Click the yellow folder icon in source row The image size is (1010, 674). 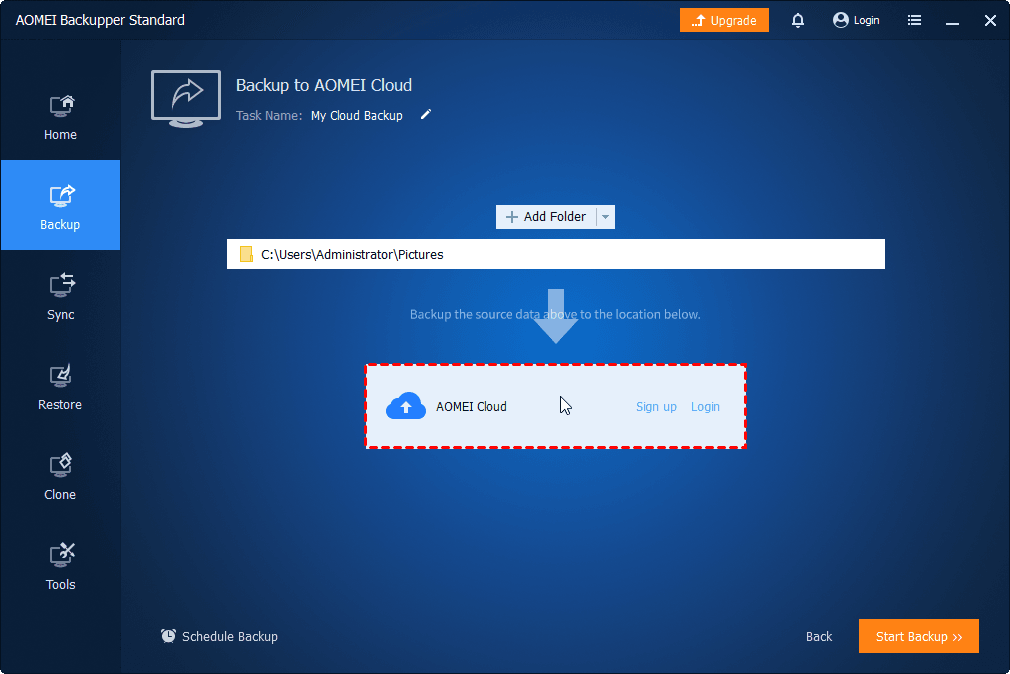(x=246, y=254)
